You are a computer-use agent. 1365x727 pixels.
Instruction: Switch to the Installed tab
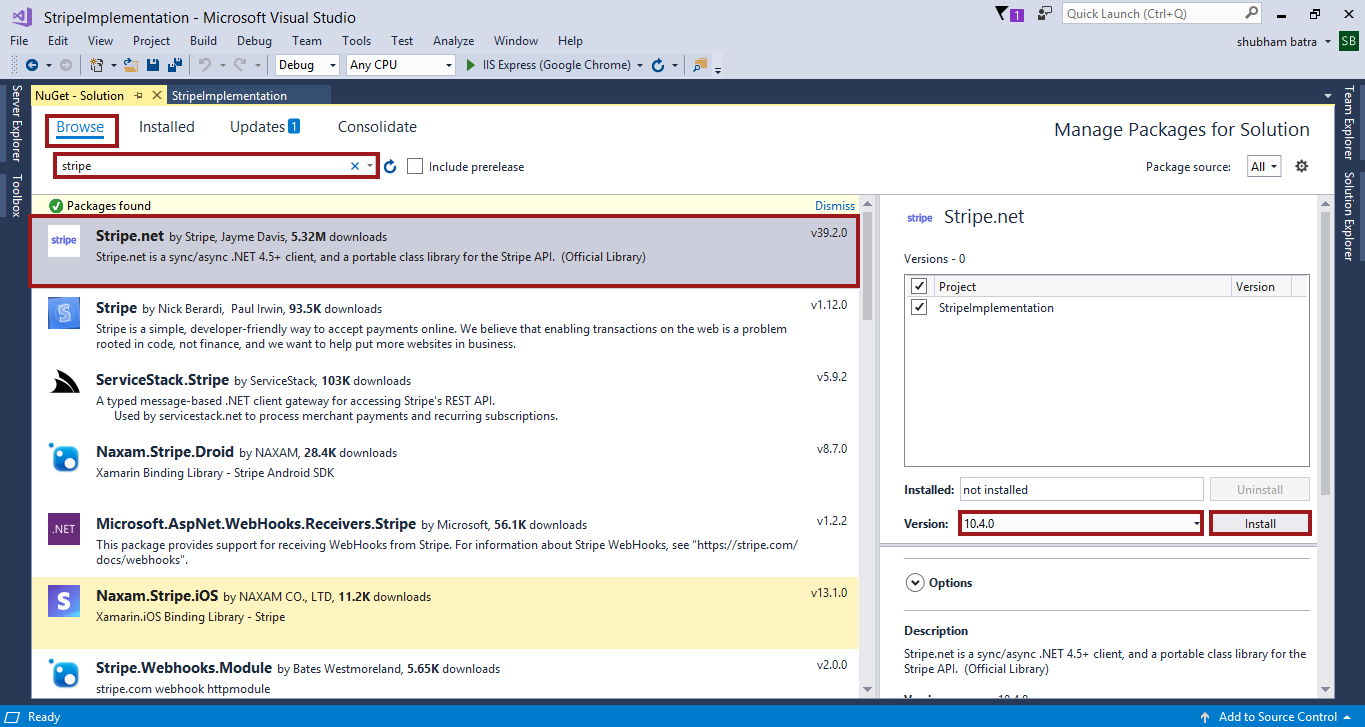[x=167, y=127]
